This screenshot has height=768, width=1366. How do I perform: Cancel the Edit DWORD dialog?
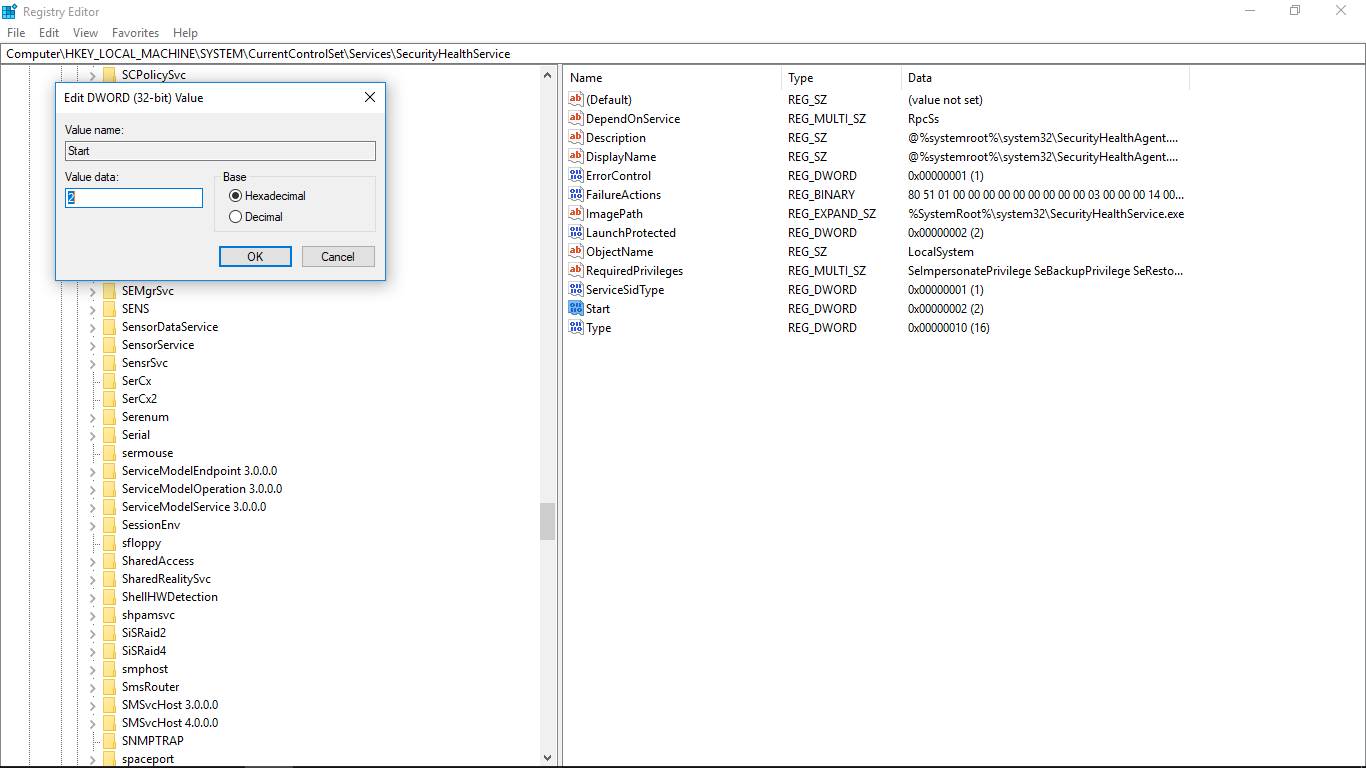point(338,257)
